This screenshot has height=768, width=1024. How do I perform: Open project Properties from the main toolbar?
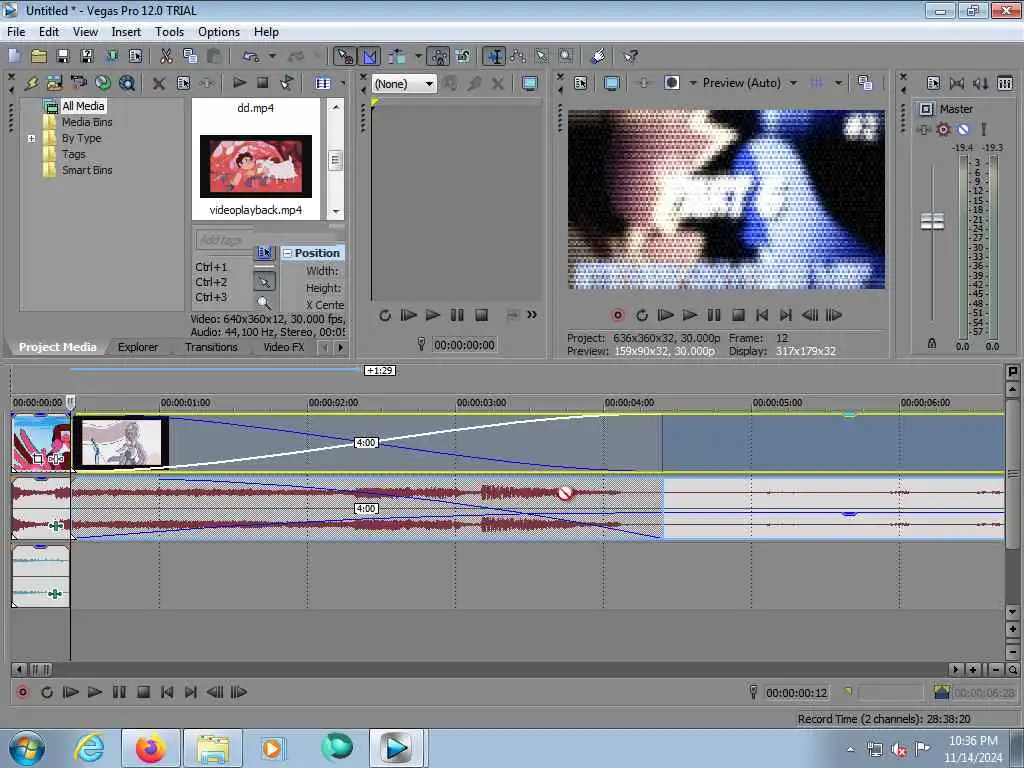click(136, 56)
